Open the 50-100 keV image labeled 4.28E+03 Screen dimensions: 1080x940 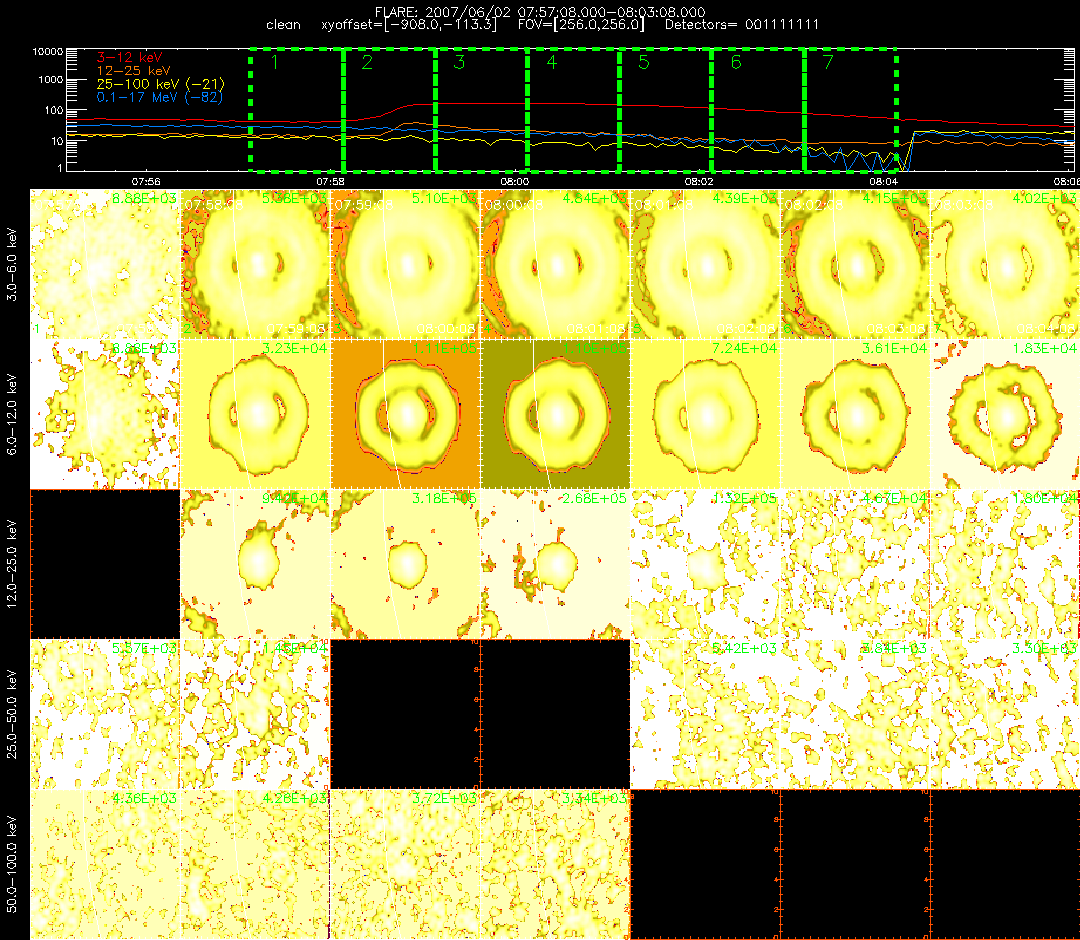tap(256, 865)
